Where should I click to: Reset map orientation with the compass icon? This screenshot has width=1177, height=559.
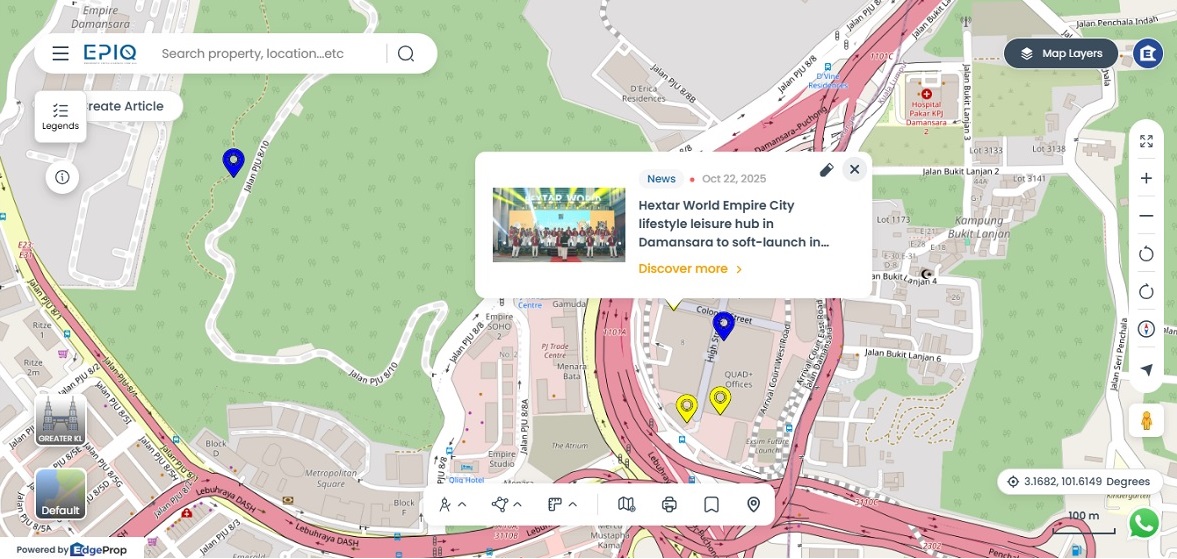click(1146, 329)
